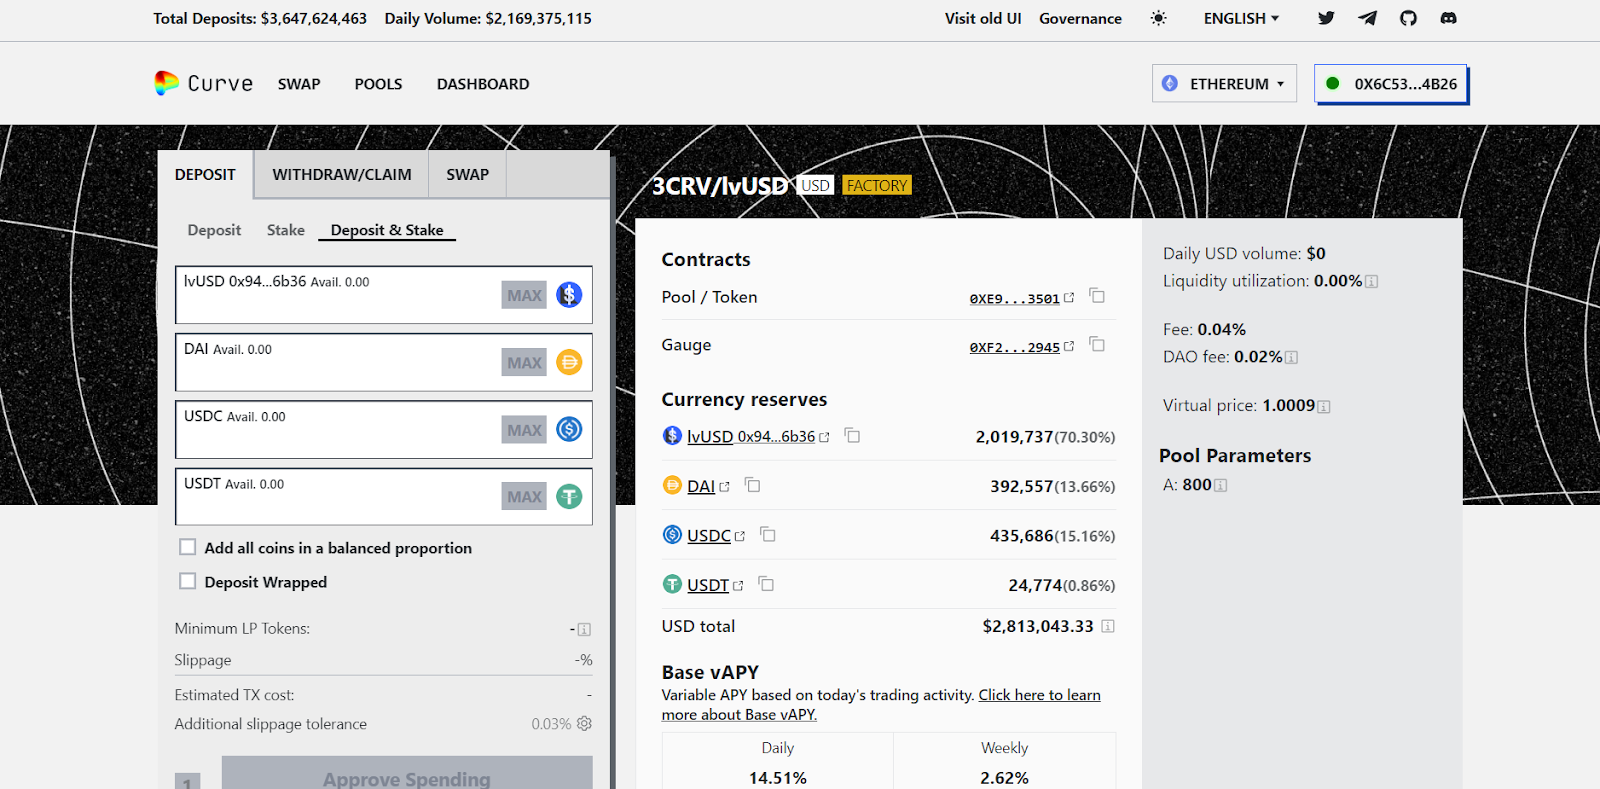
Task: Select the Deposit & Stake sub-tab
Action: (x=387, y=230)
